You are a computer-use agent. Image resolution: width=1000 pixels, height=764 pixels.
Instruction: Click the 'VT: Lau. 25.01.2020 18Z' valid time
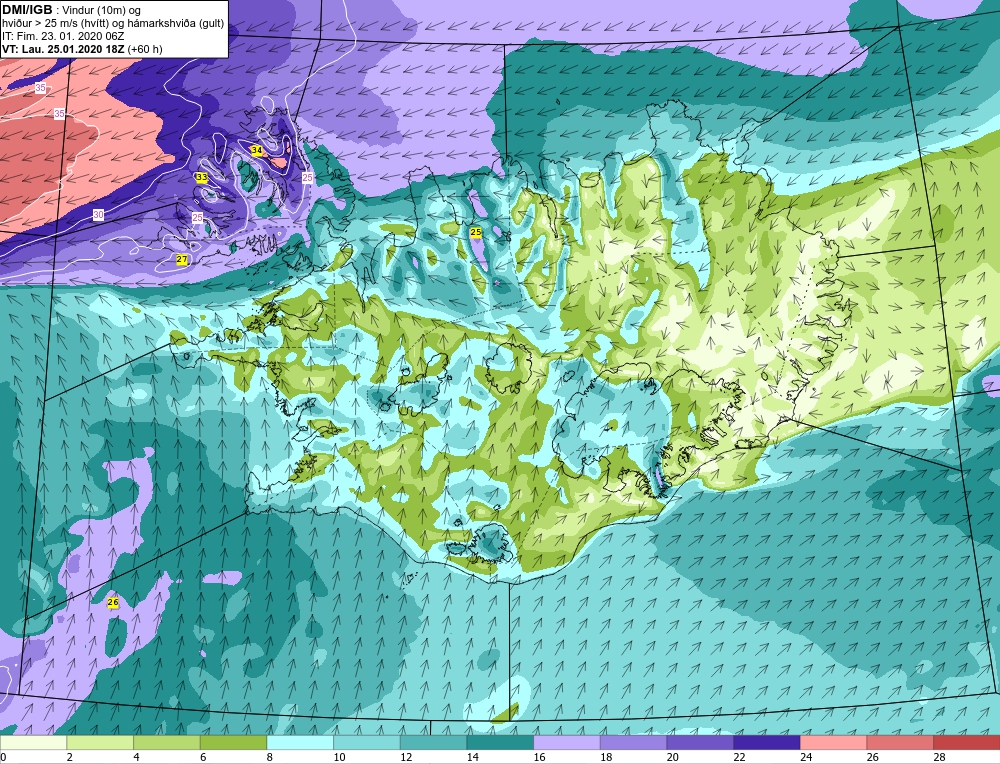(x=64, y=49)
